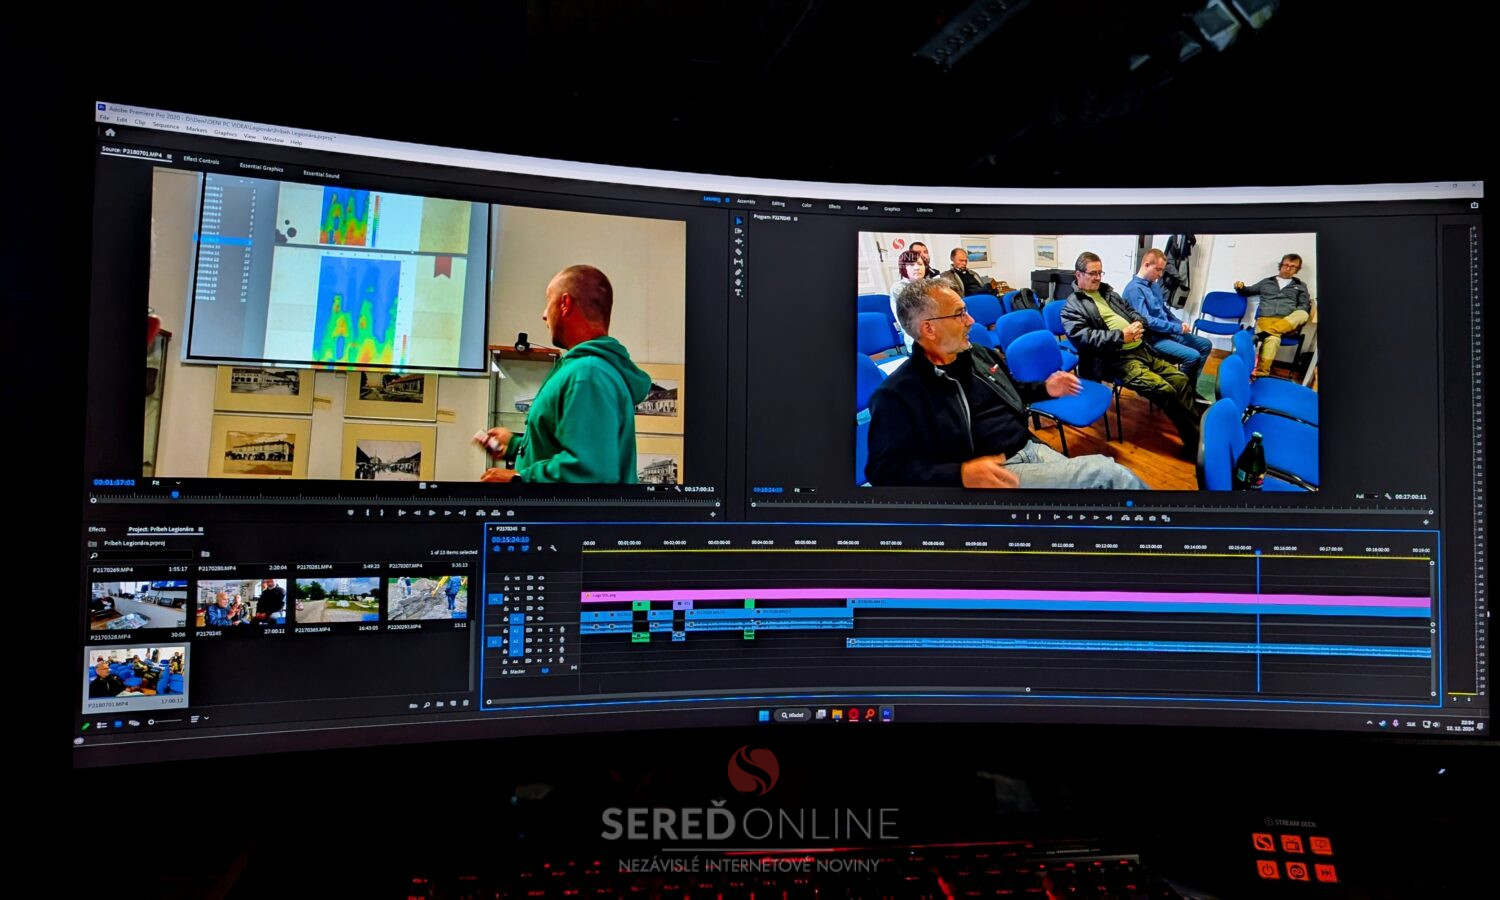Toggle Linked Selection in timeline header
The width and height of the screenshot is (1500, 900).
pyautogui.click(x=525, y=548)
